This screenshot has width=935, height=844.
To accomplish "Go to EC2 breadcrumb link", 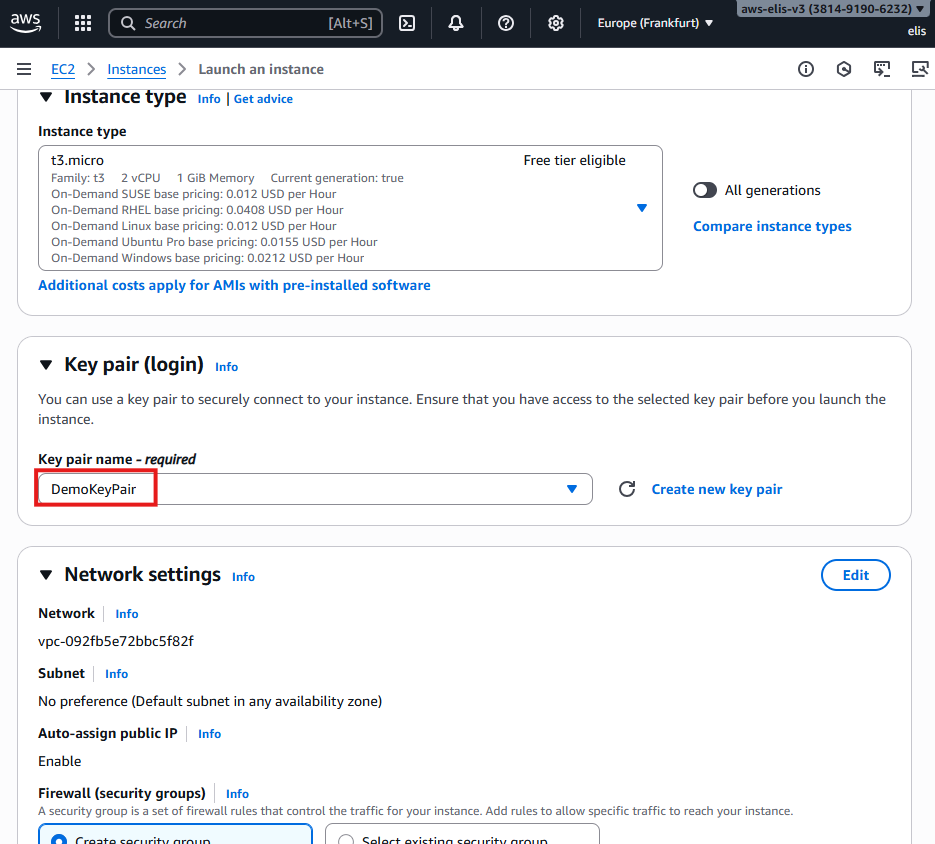I will point(63,69).
